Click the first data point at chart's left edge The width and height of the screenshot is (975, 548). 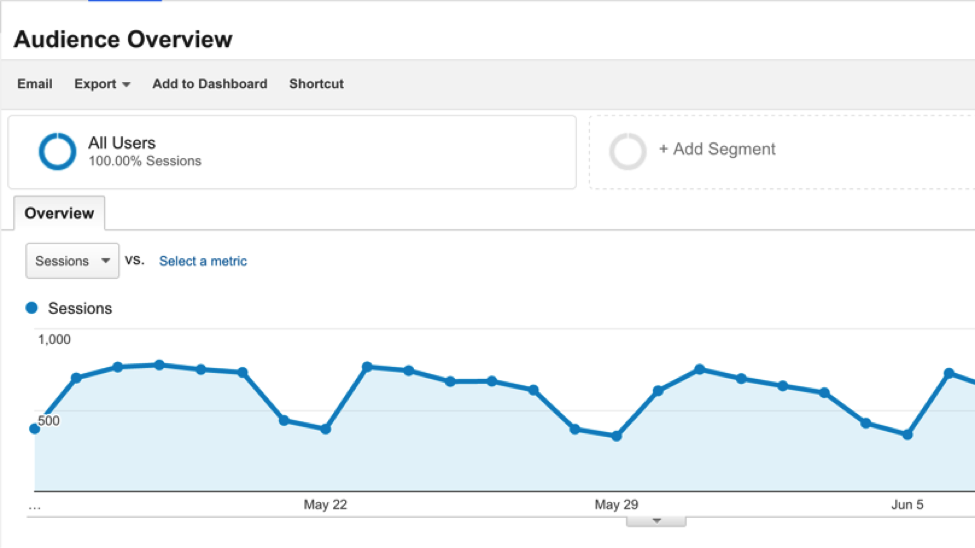coord(35,429)
